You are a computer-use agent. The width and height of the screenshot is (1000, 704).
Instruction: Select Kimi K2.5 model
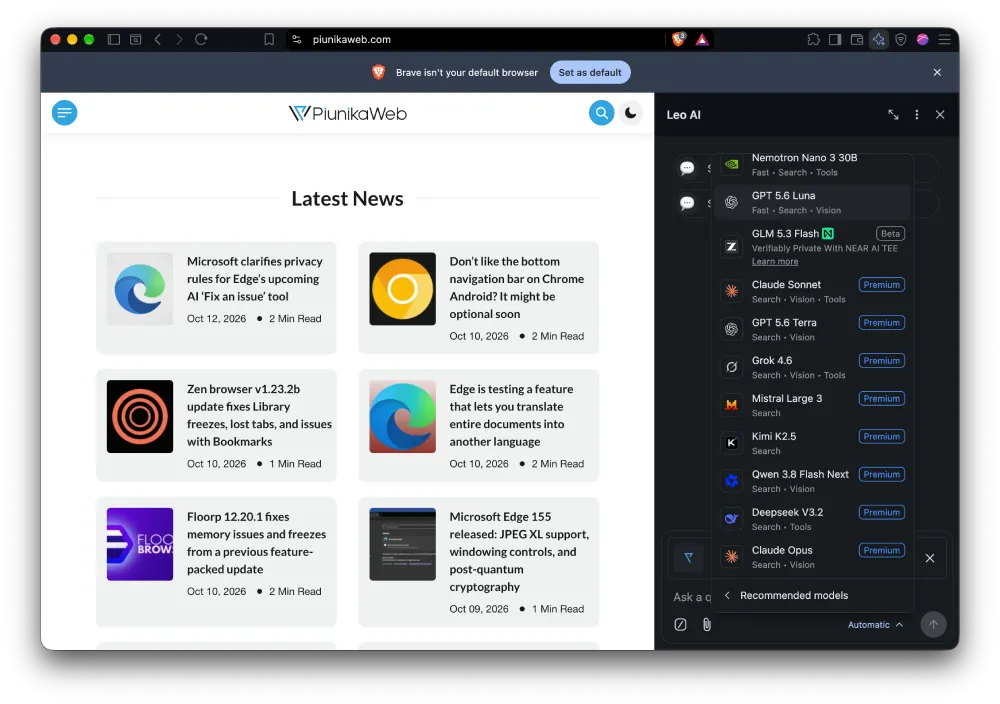(811, 443)
